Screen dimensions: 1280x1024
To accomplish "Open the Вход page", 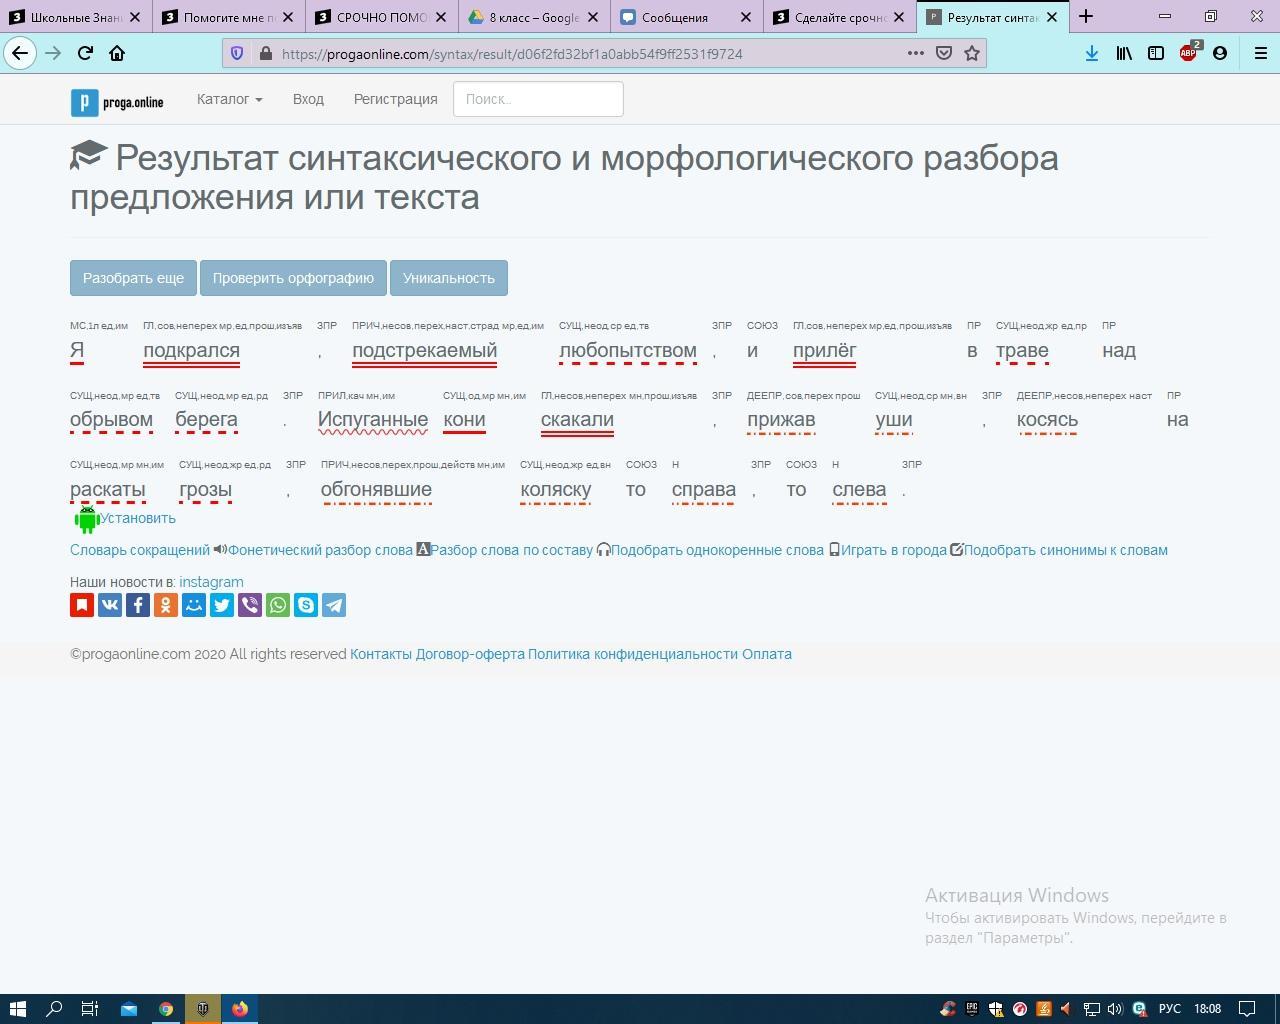I will (x=308, y=99).
